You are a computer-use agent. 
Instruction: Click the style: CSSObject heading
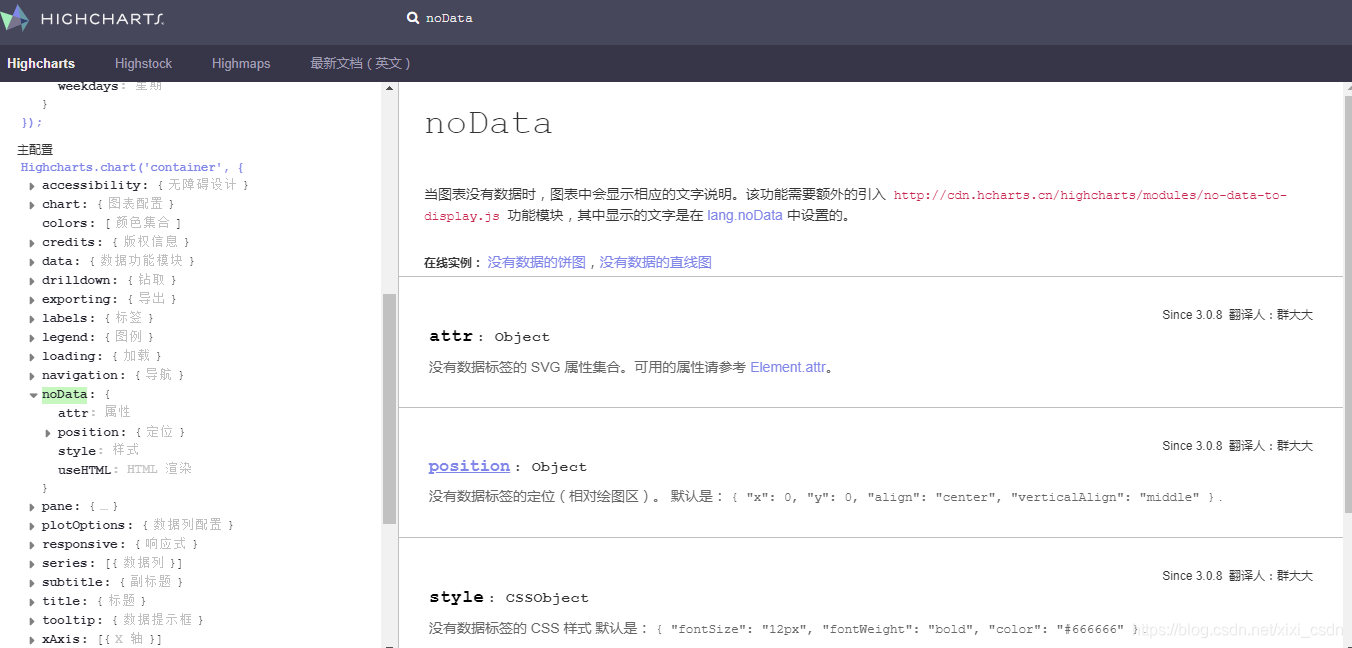point(509,597)
